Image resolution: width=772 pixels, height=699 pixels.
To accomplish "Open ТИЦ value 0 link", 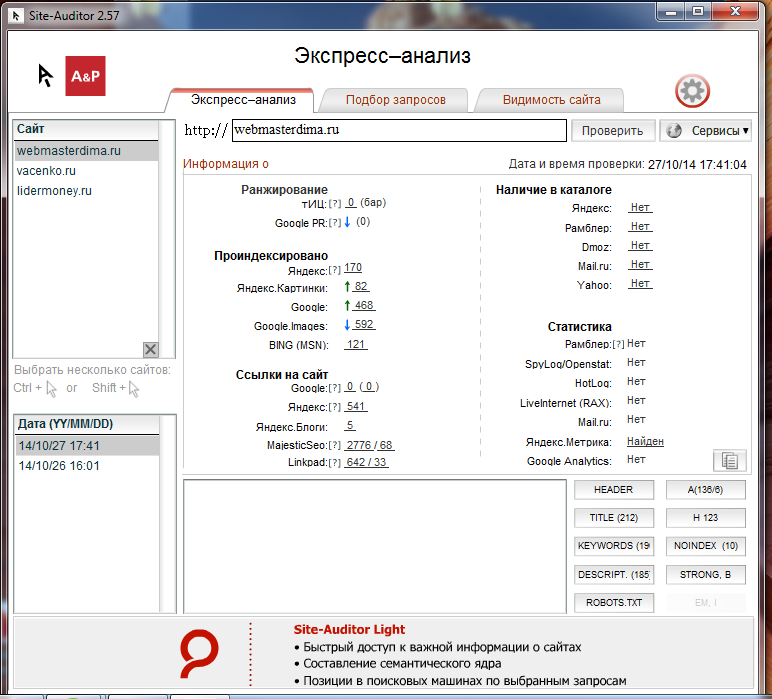I will point(351,203).
